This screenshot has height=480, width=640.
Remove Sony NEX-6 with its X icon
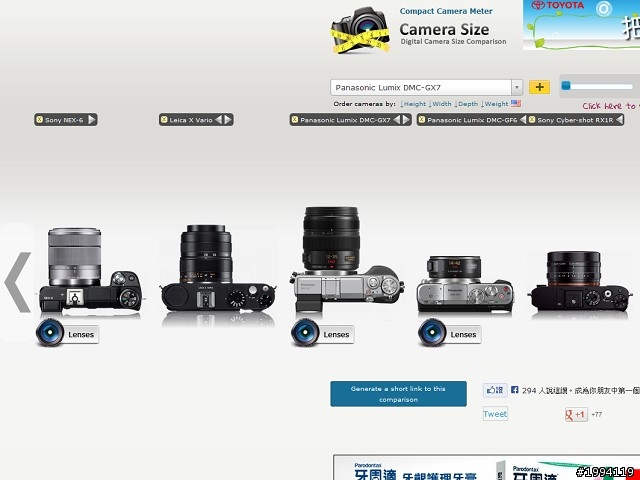[x=39, y=120]
